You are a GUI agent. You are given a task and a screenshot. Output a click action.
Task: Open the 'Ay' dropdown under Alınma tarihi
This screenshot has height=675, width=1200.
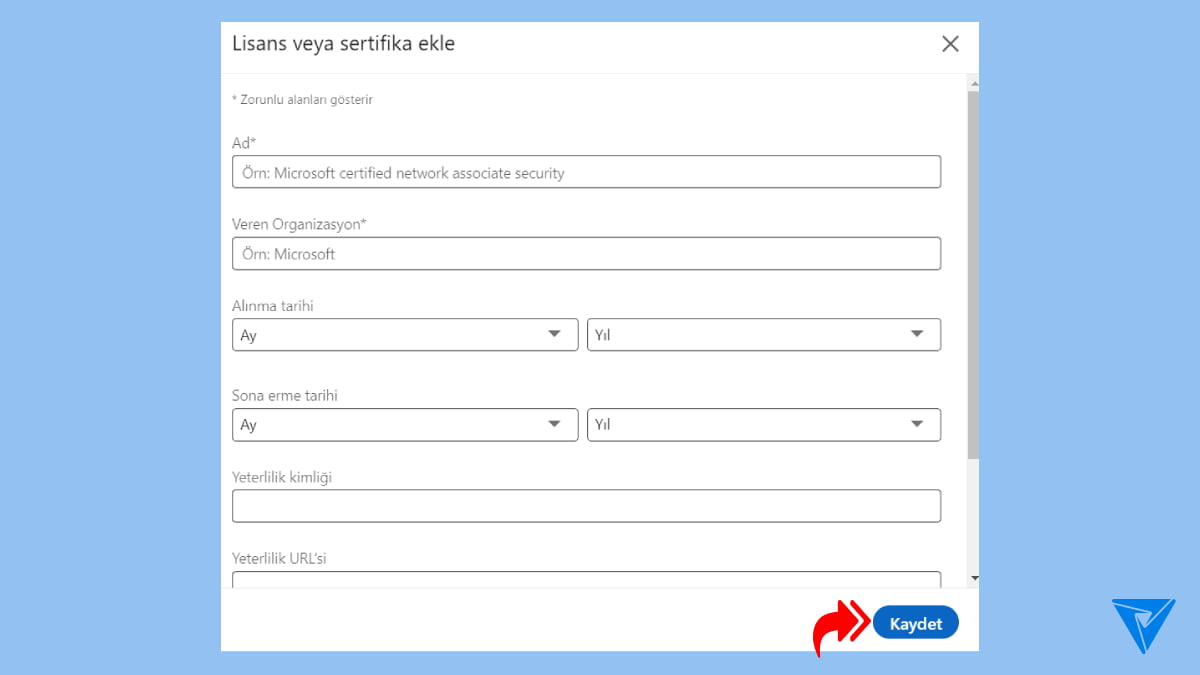click(404, 334)
